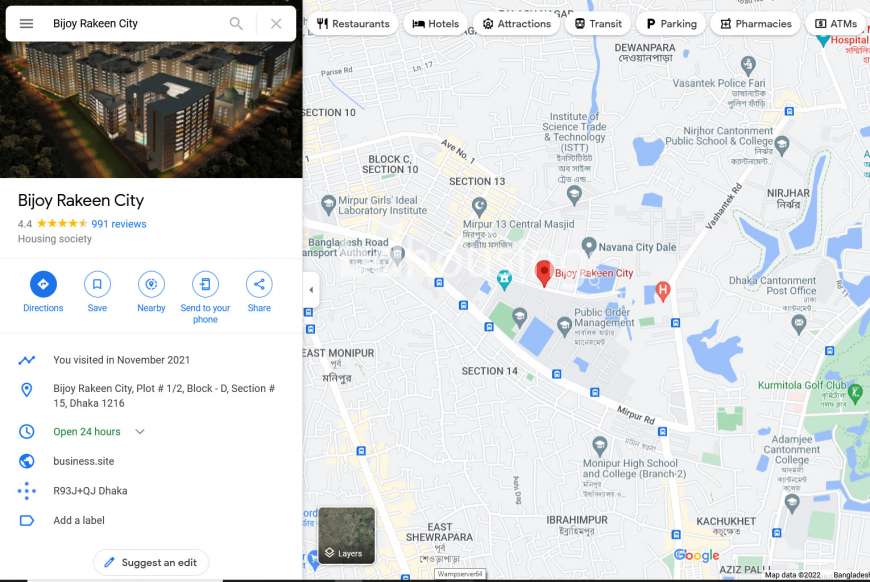870x582 pixels.
Task: Collapse the side panel arrow
Action: click(x=311, y=290)
